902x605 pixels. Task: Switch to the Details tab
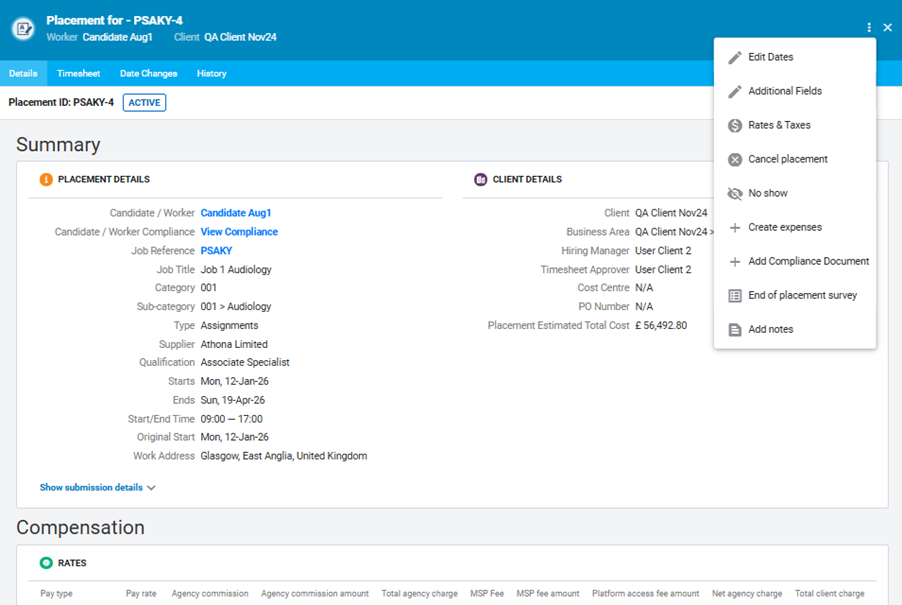coord(23,74)
